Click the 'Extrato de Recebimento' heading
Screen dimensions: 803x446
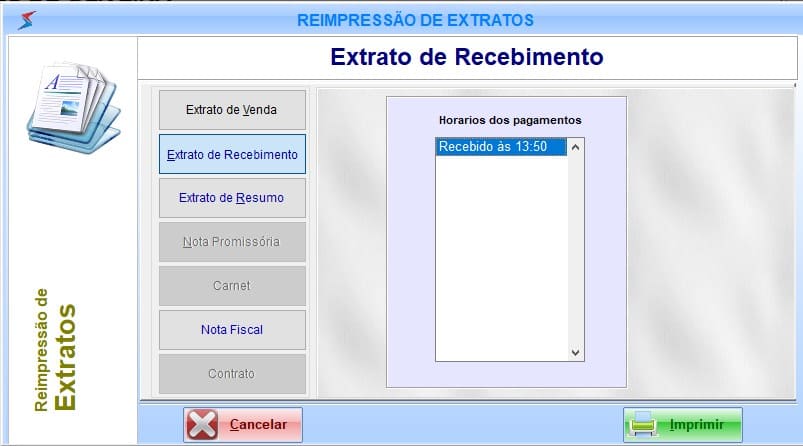coord(467,57)
